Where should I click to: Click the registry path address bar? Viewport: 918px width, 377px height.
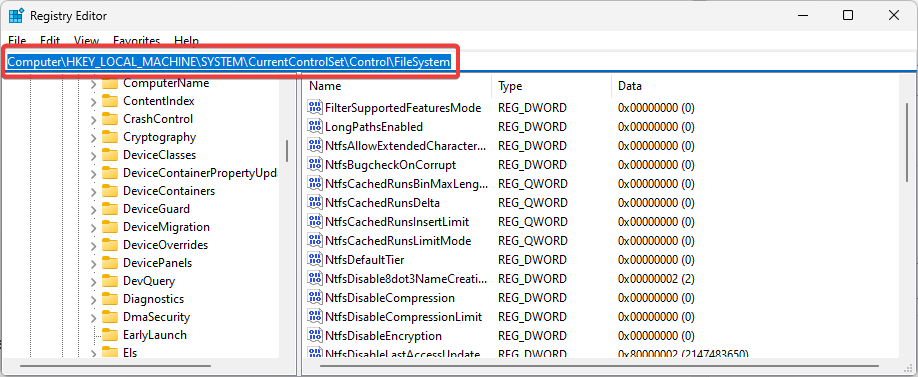coord(459,61)
